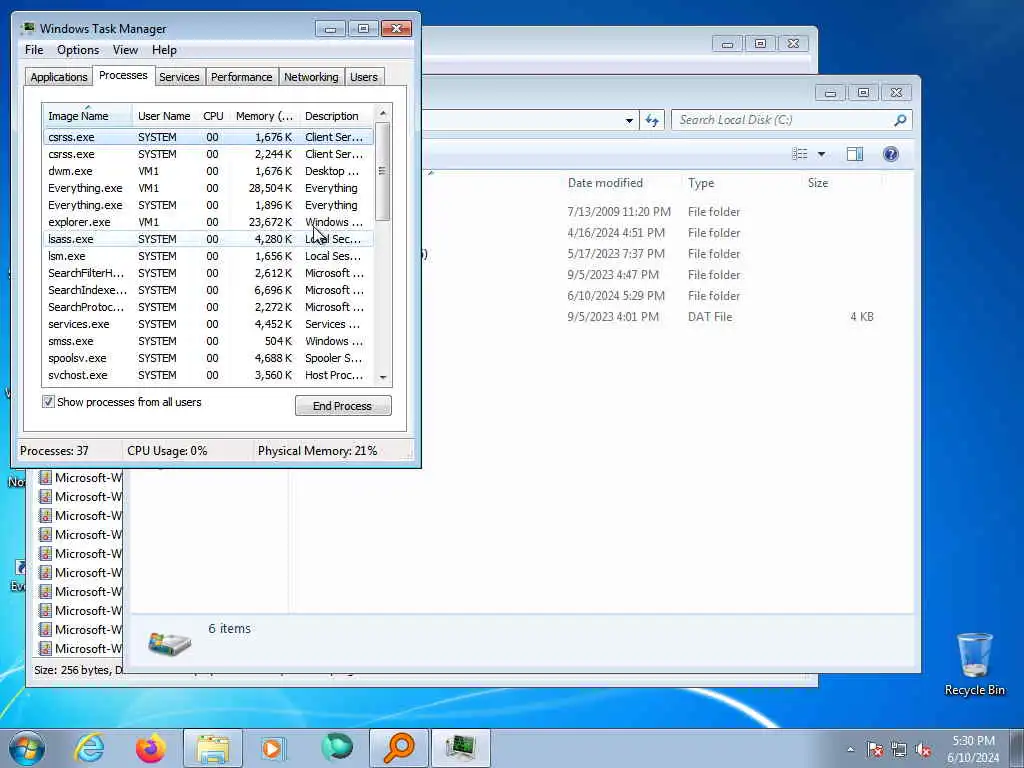Select the svchost.exe process row

208,375
